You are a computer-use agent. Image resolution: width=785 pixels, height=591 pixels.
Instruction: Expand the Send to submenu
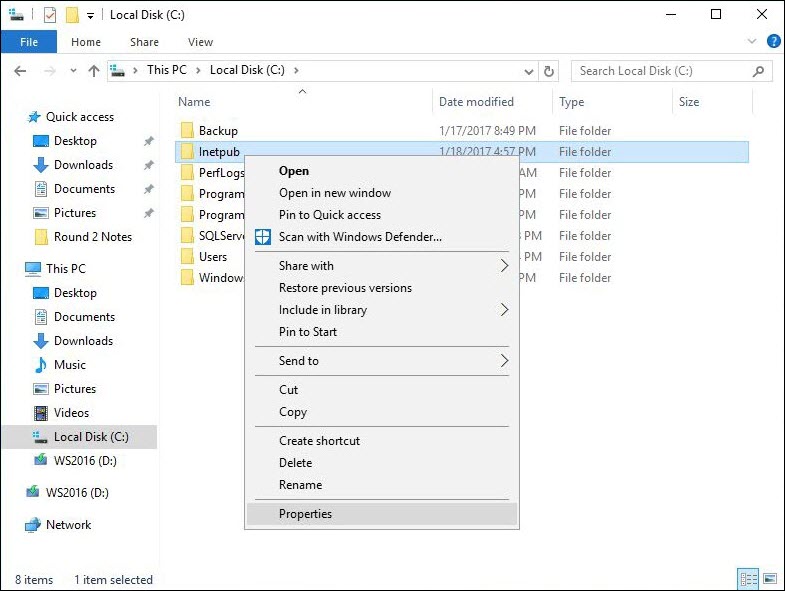coord(504,361)
